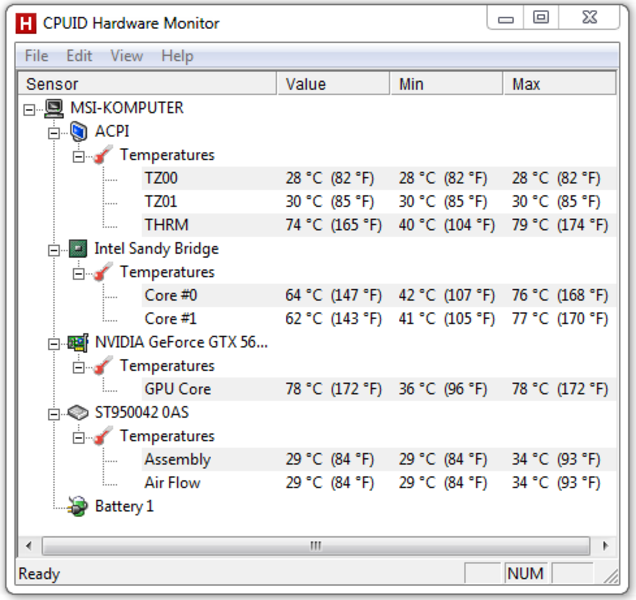Click the Battery 1 icon
The image size is (636, 600).
click(77, 506)
